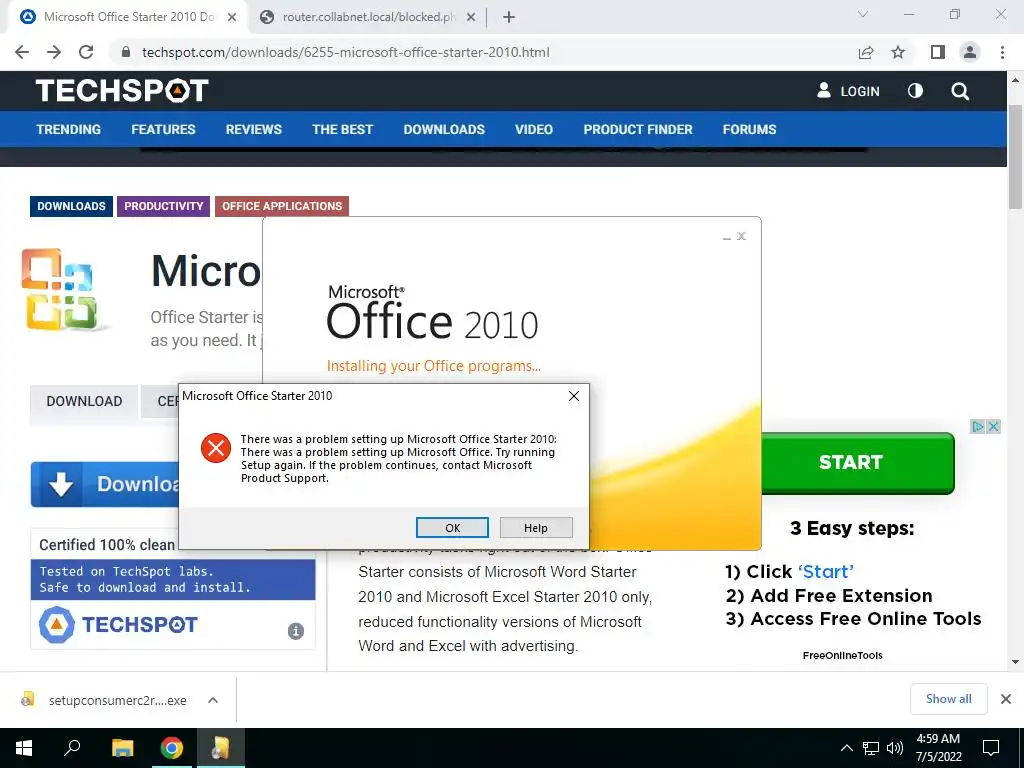Click the page vertical scrollbar thumb
Screen dimensions: 1024x768
[x=1015, y=157]
